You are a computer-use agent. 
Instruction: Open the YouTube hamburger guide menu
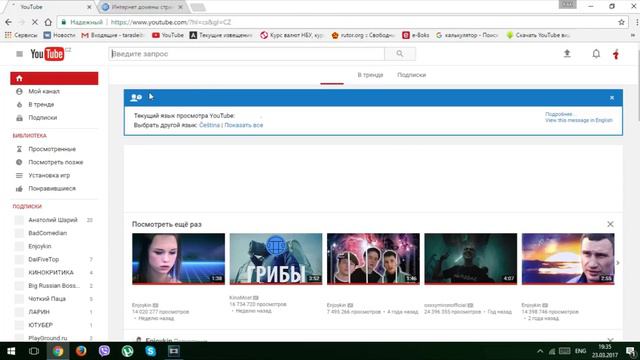point(19,54)
